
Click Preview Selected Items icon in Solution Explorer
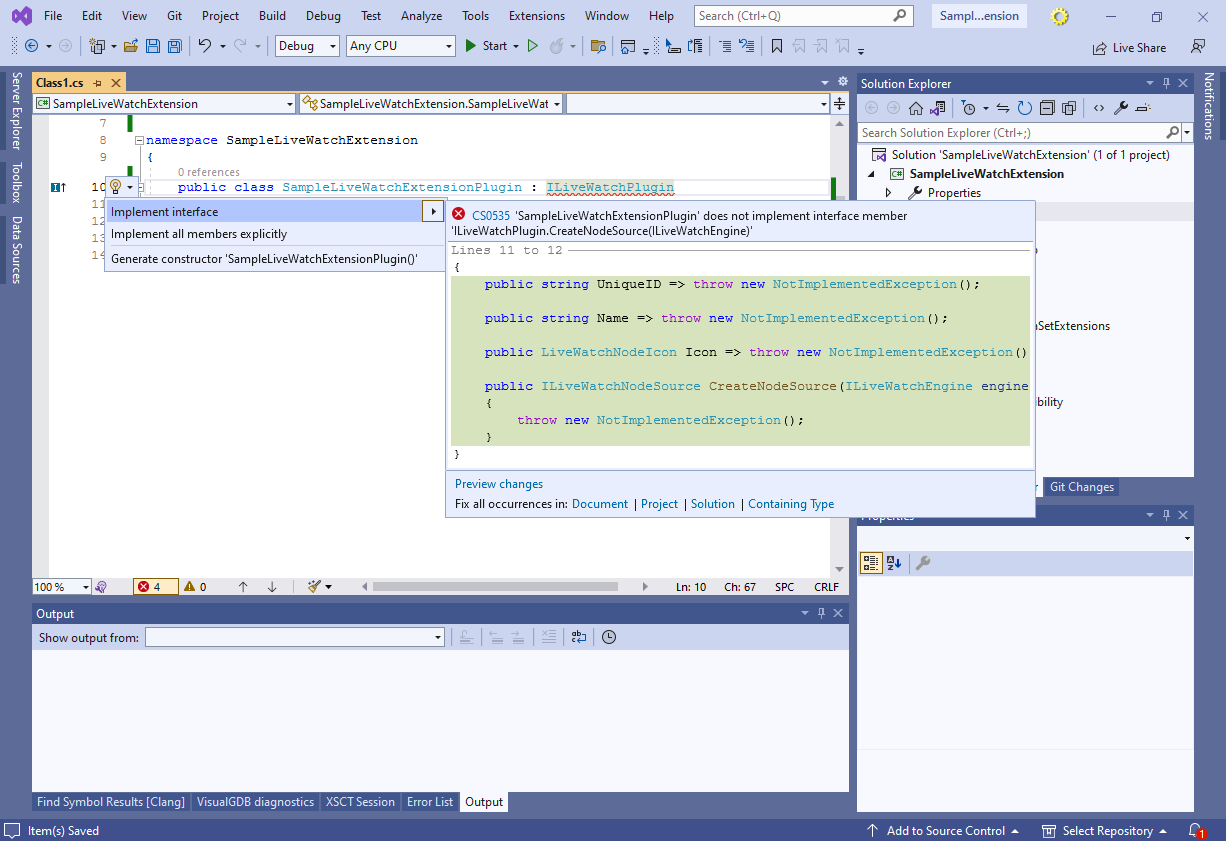tap(1144, 108)
